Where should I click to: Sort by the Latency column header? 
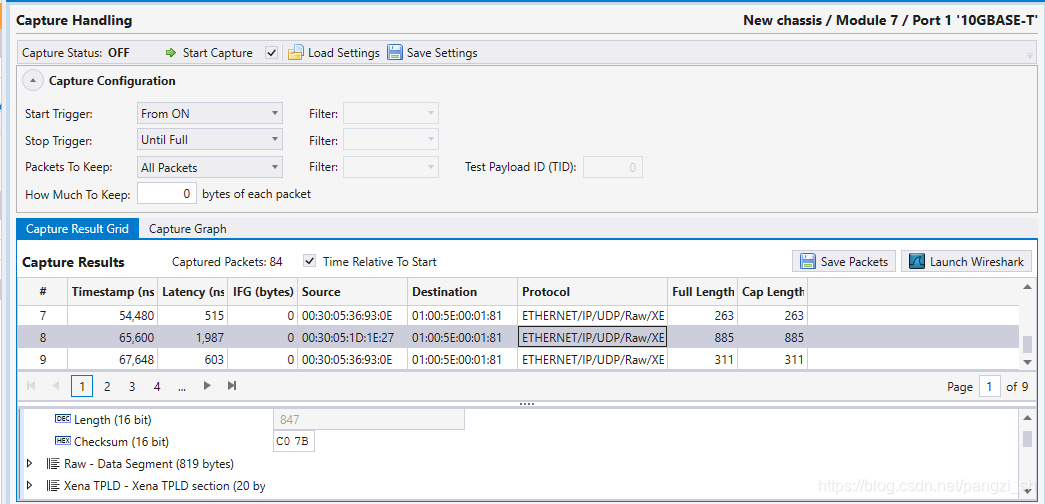(193, 291)
